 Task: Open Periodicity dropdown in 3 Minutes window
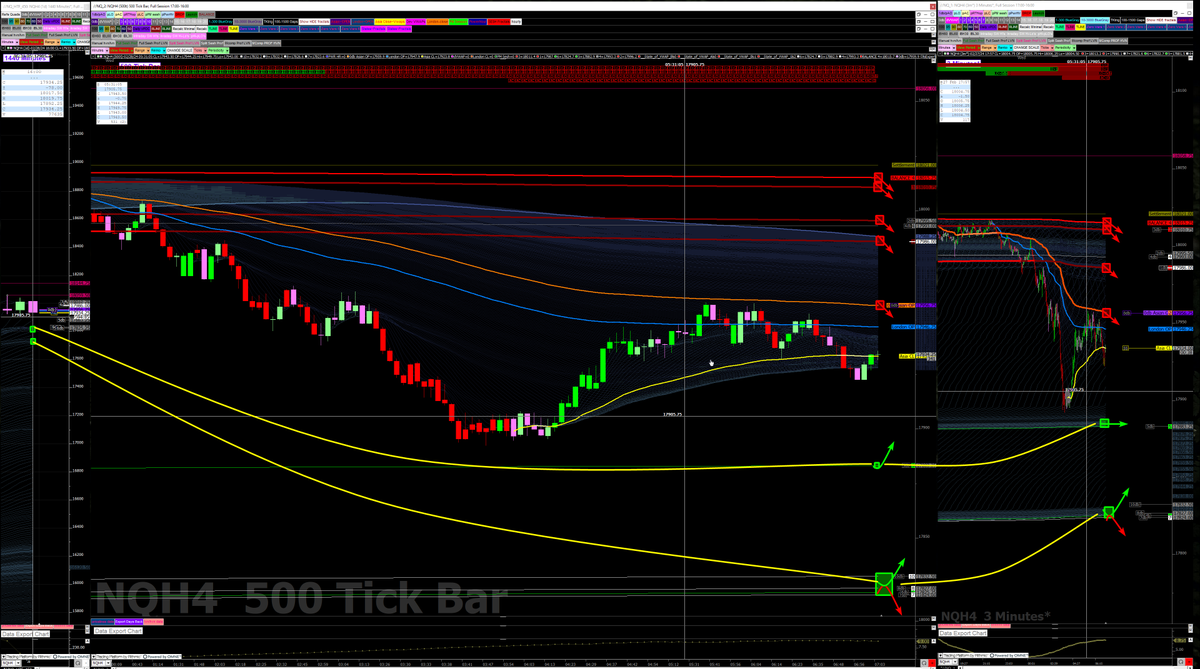tap(1065, 47)
